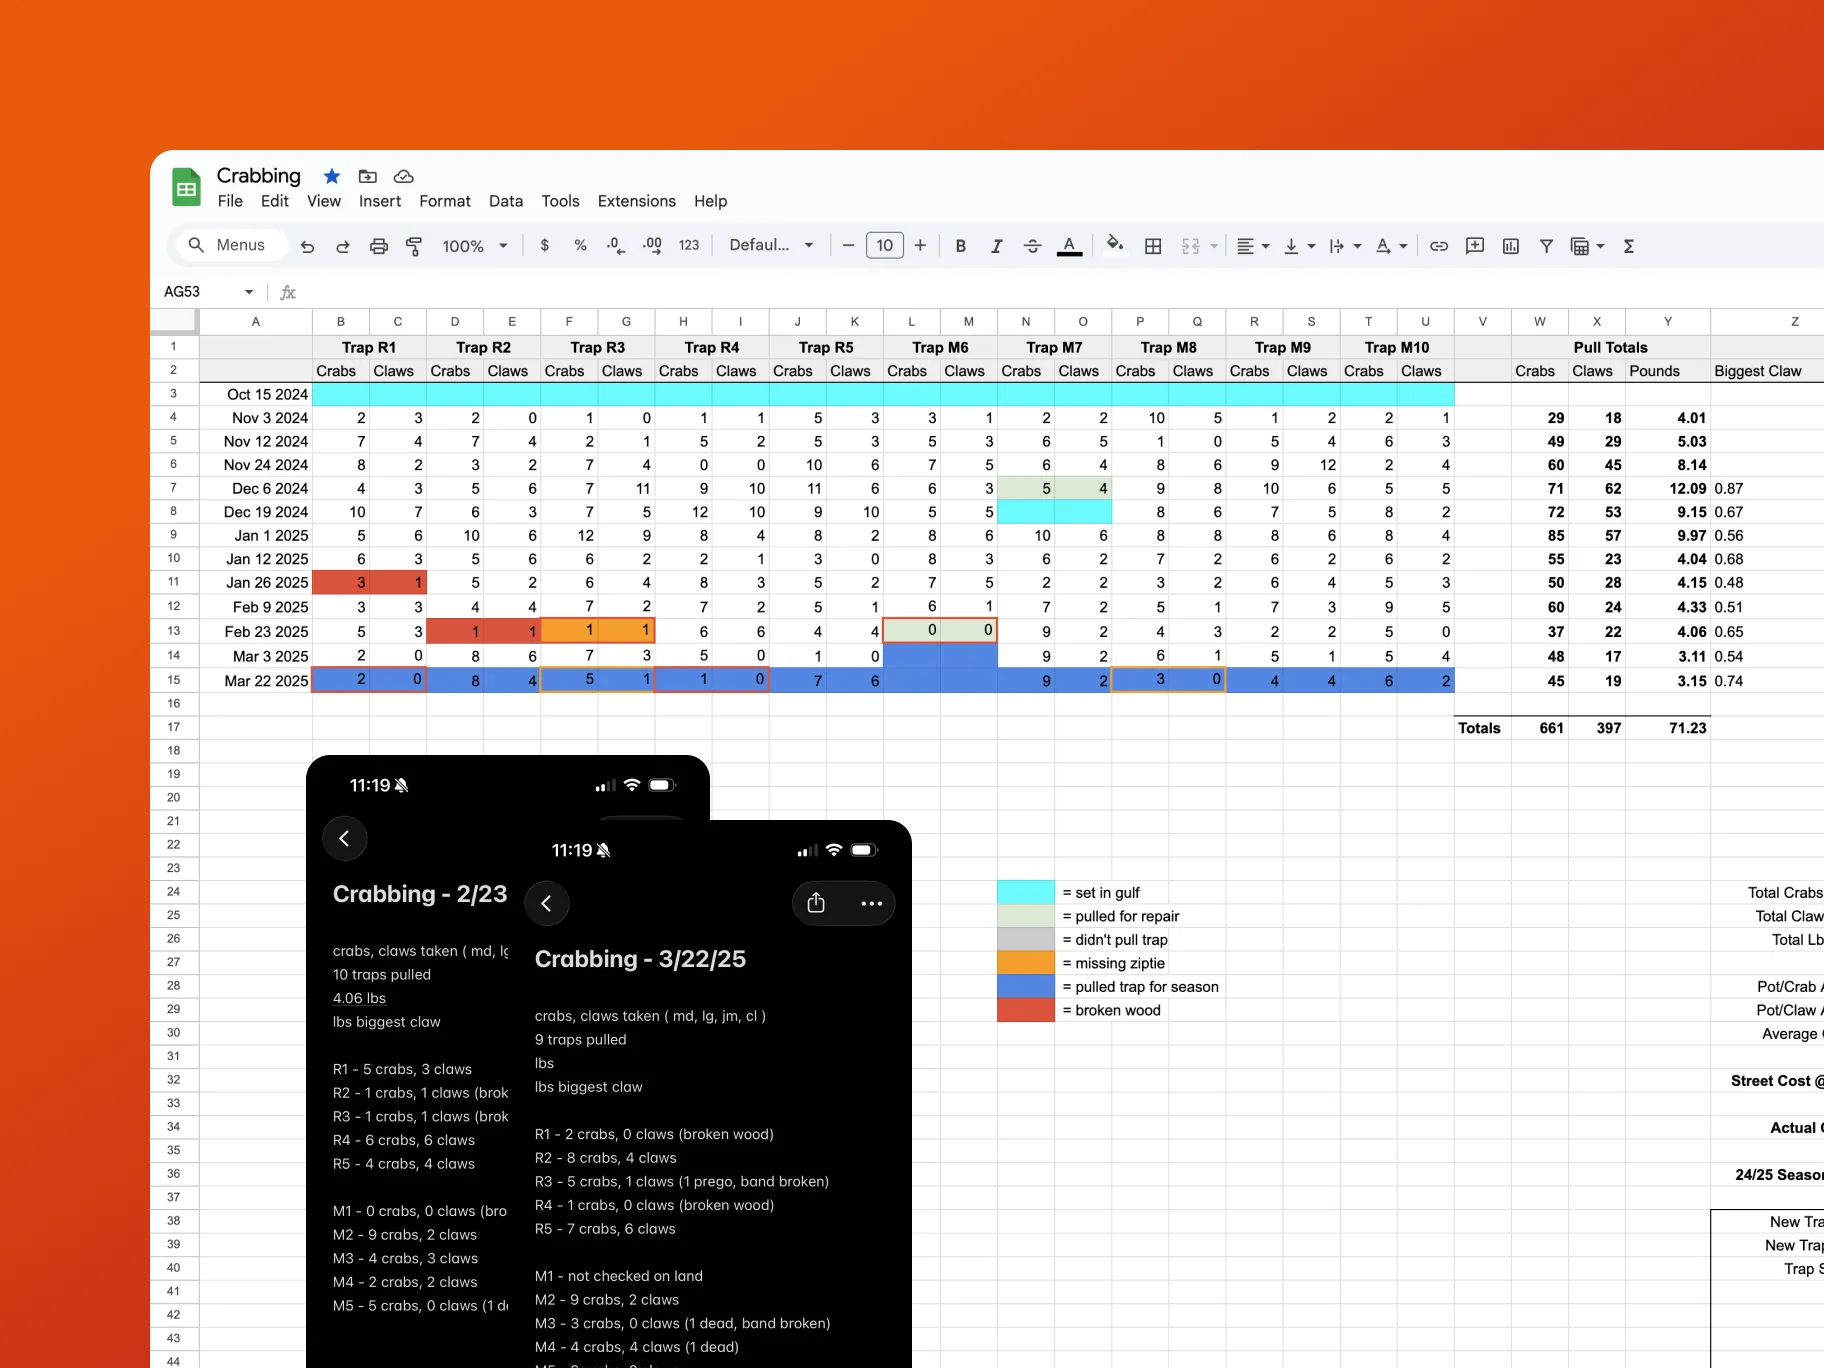Insert a link using the link icon
This screenshot has width=1824, height=1368.
1440,246
